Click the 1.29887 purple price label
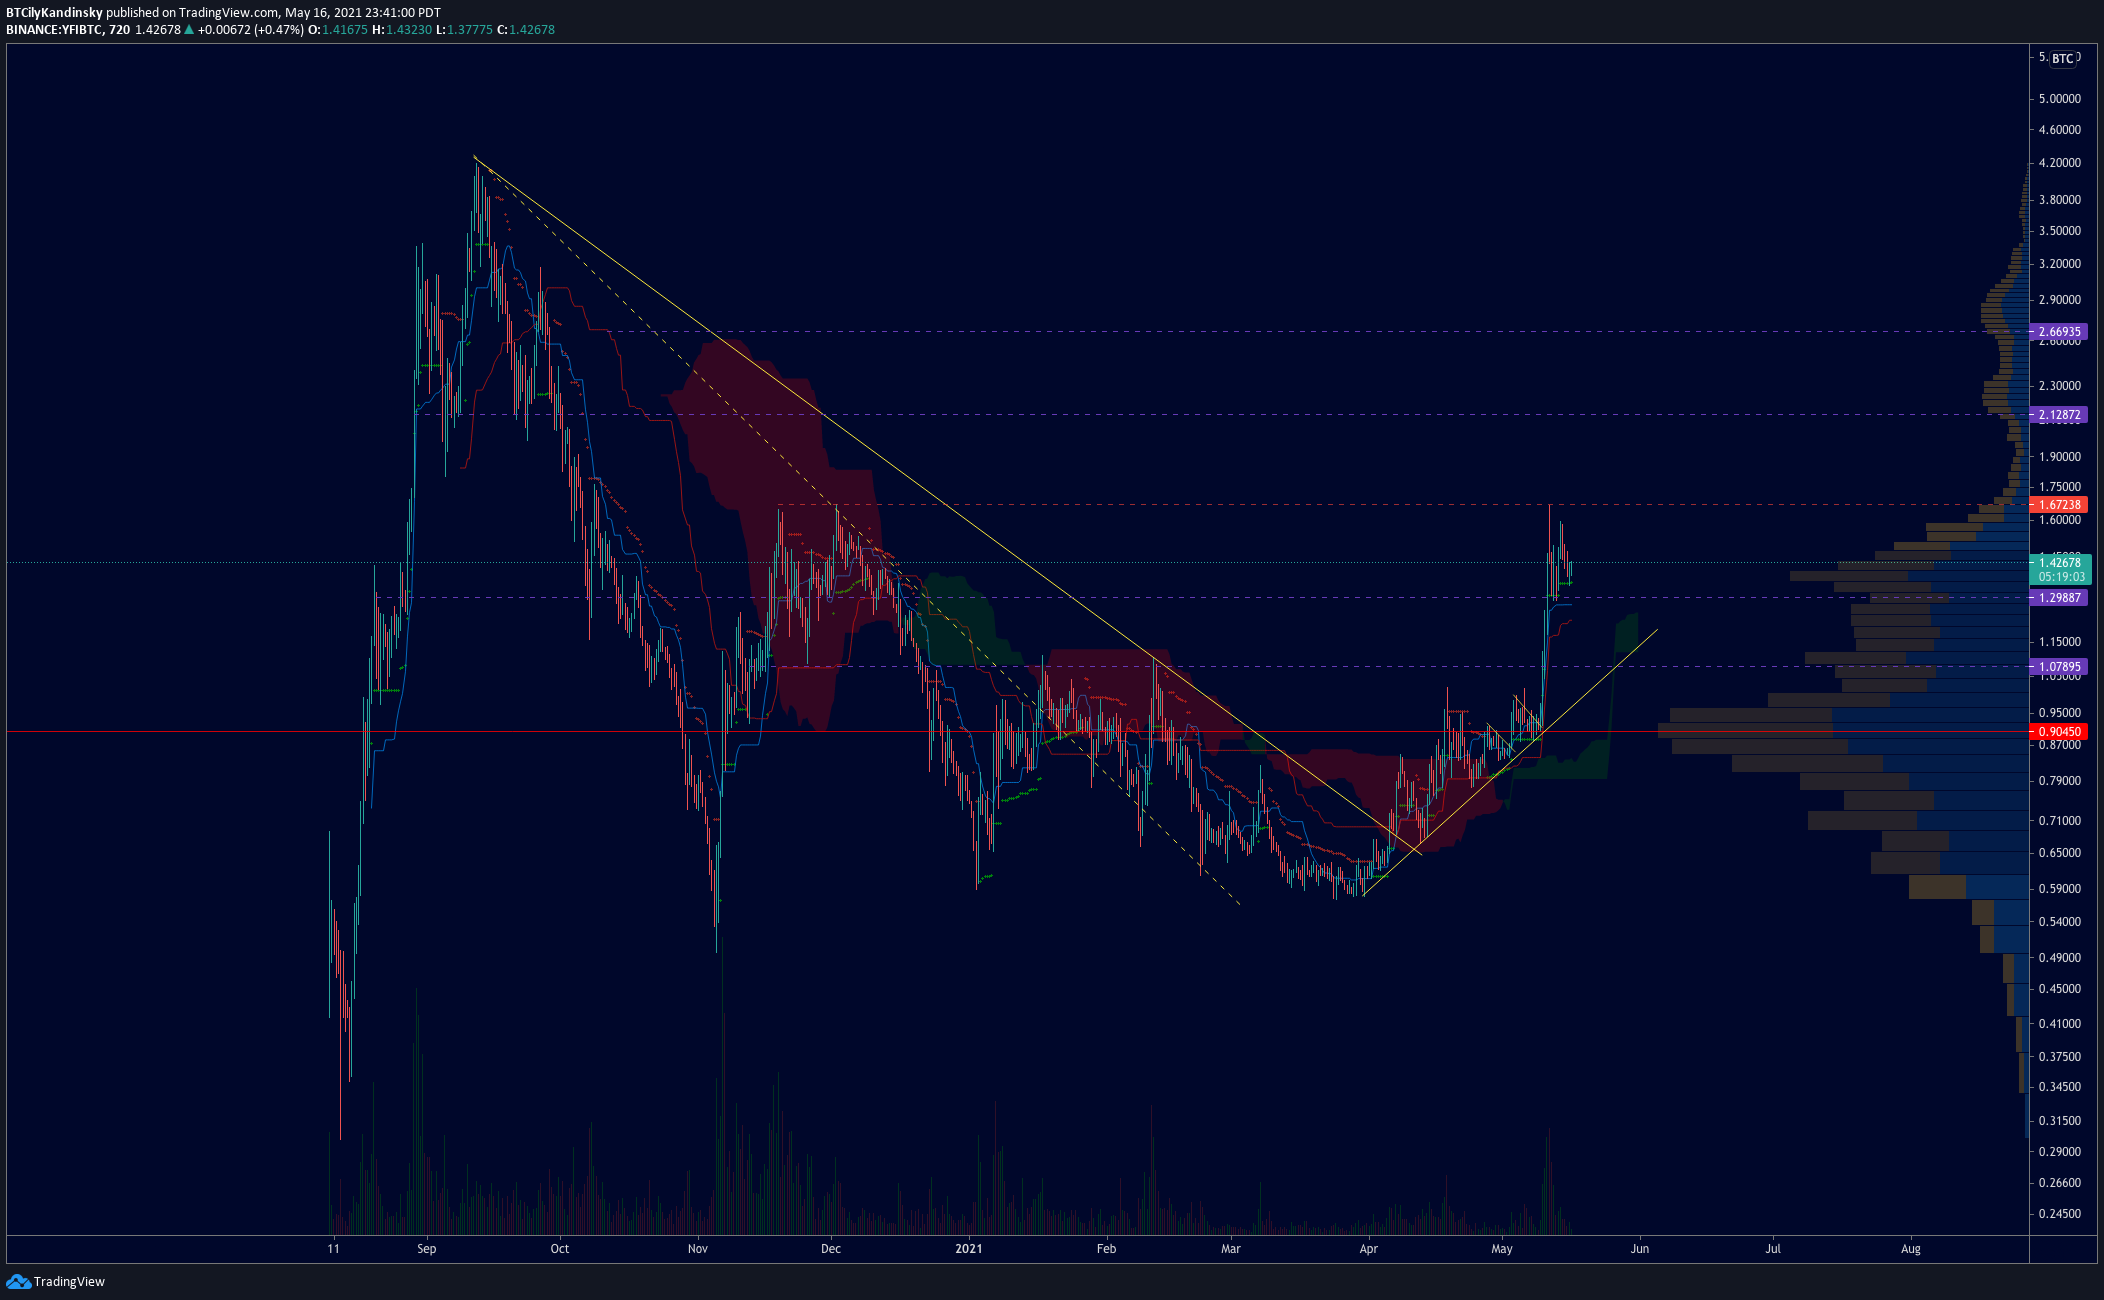This screenshot has height=1300, width=2104. tap(2059, 598)
